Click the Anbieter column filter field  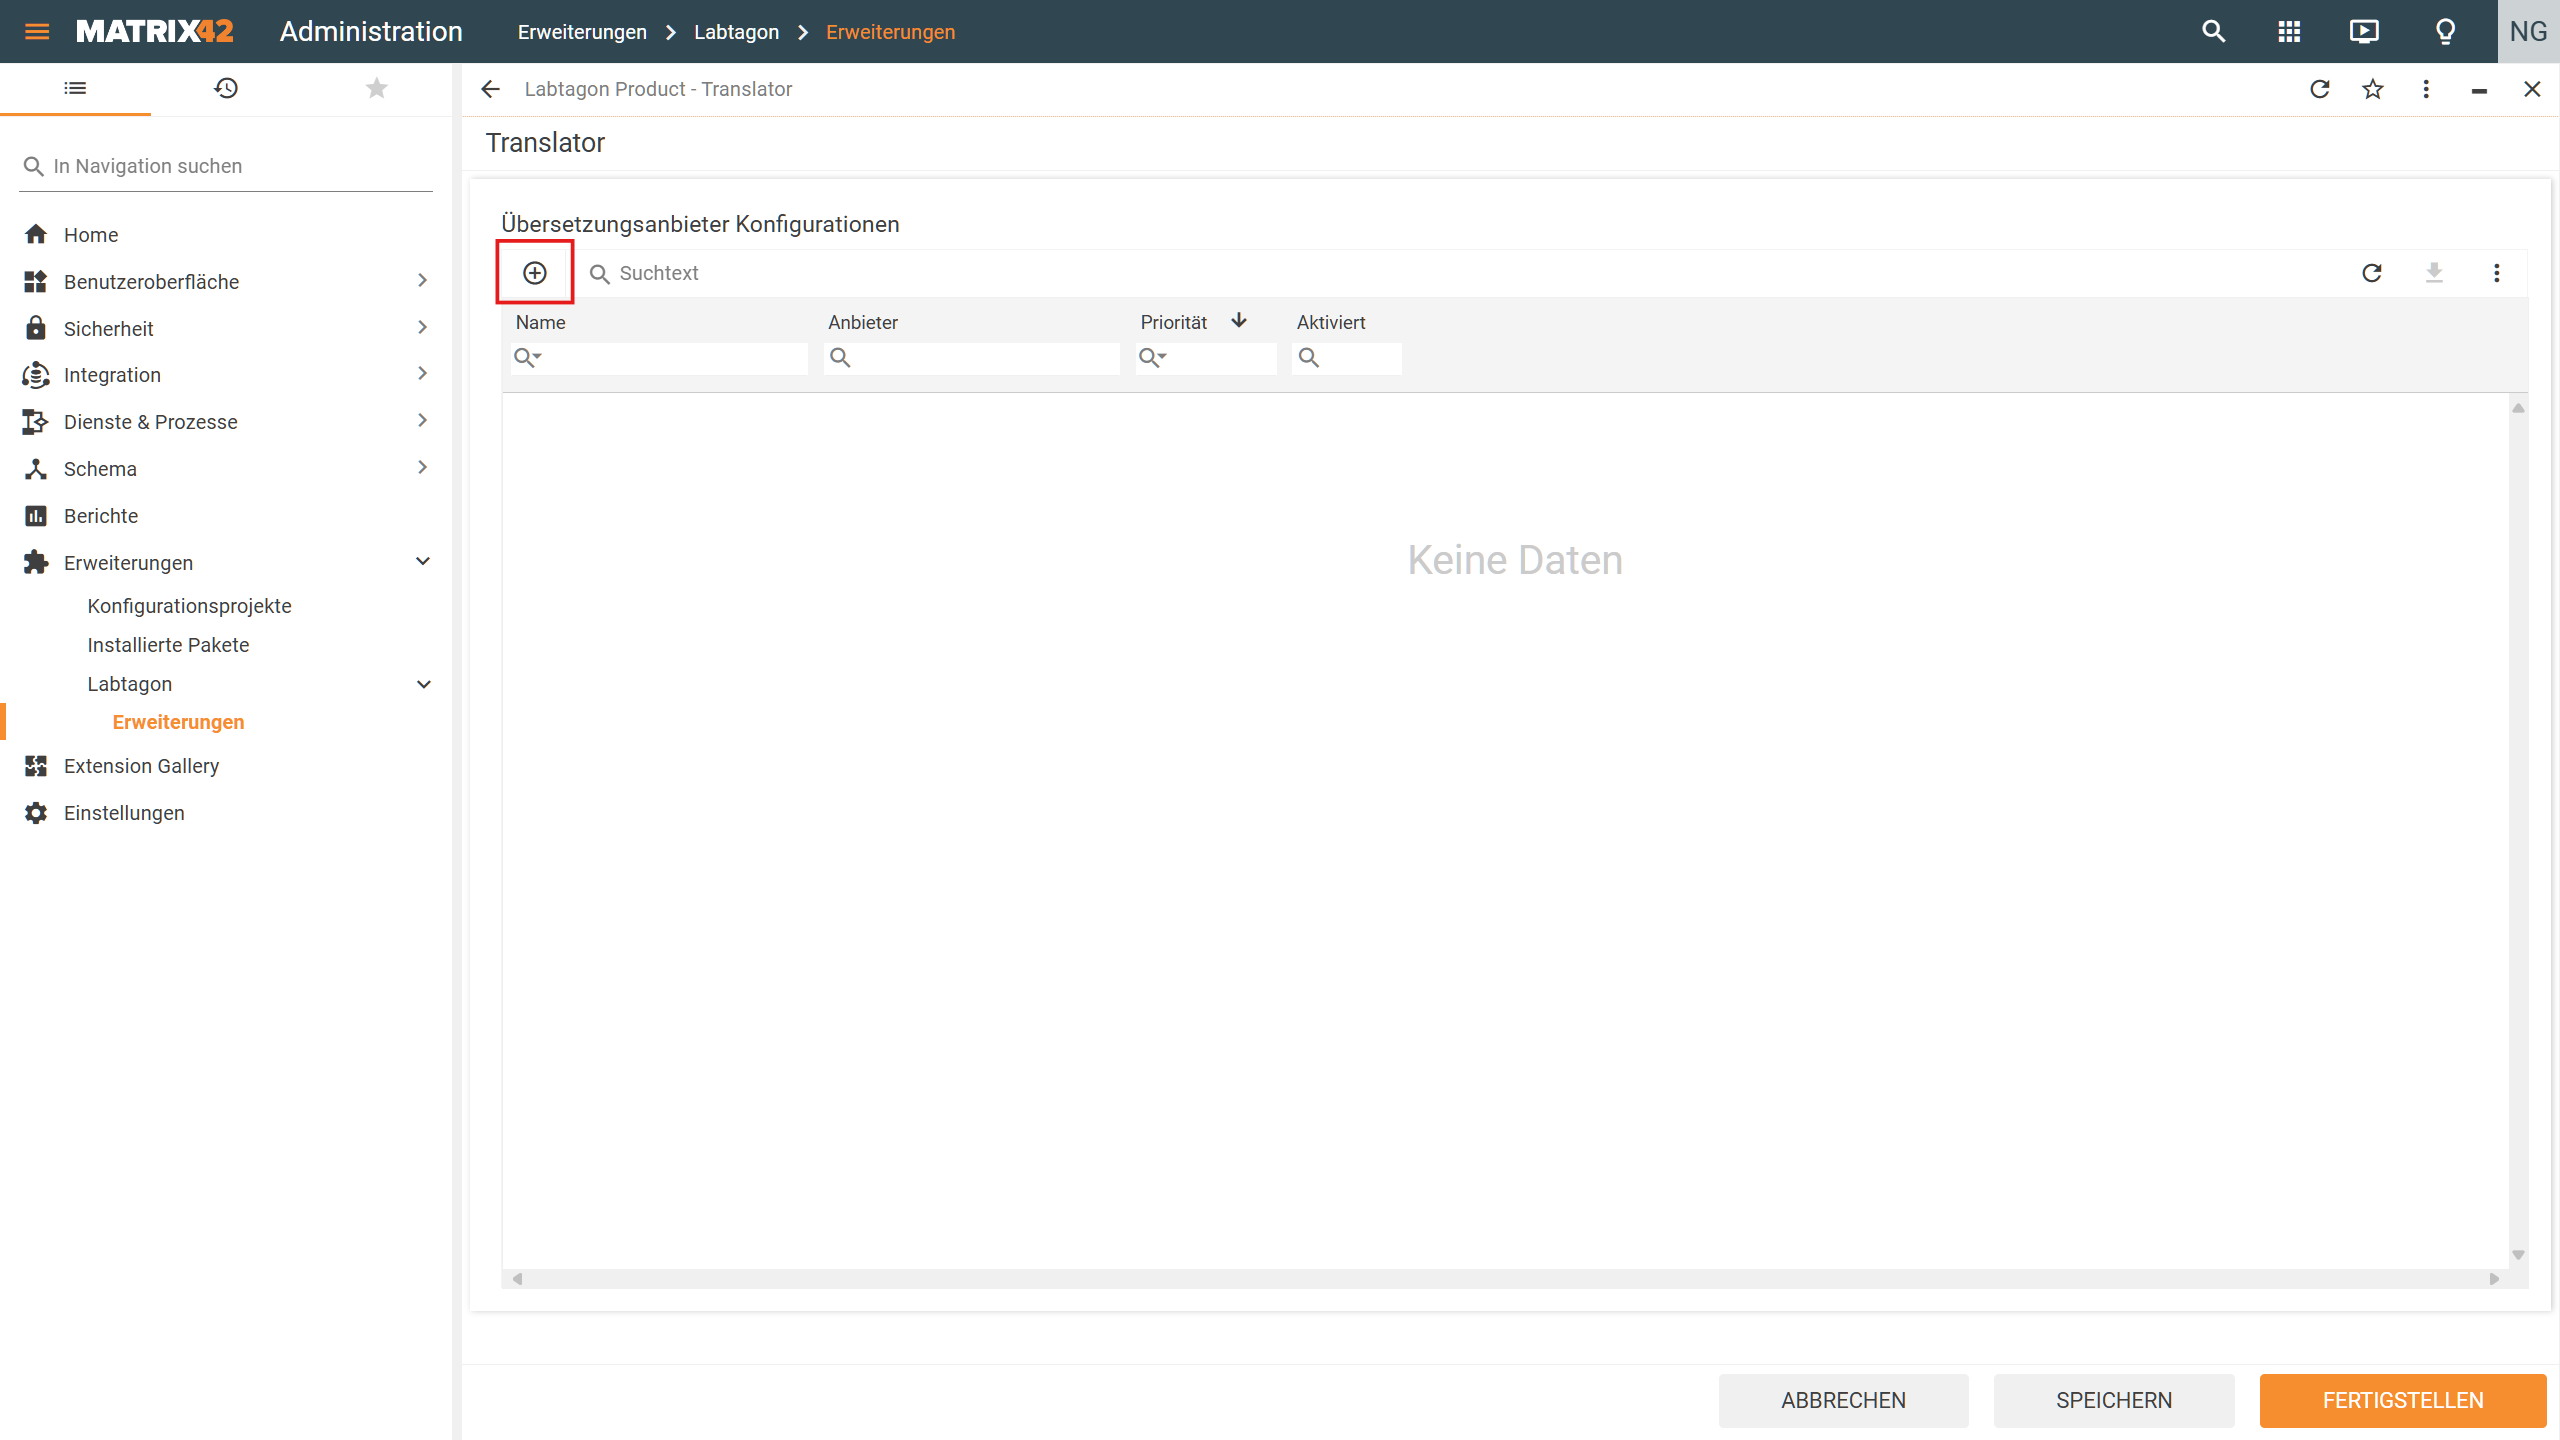coord(972,358)
